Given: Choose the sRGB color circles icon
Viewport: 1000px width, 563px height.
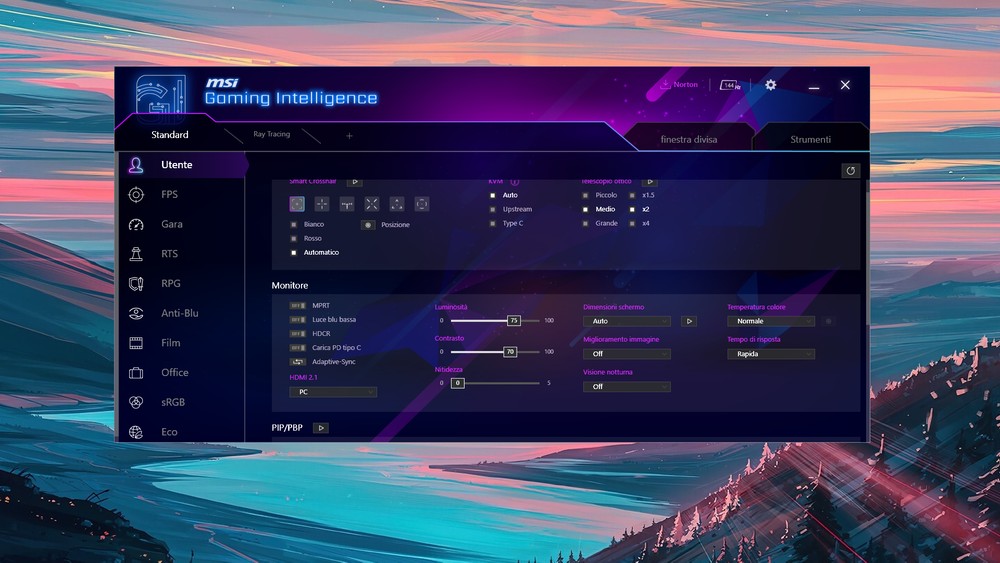Looking at the screenshot, I should (136, 402).
